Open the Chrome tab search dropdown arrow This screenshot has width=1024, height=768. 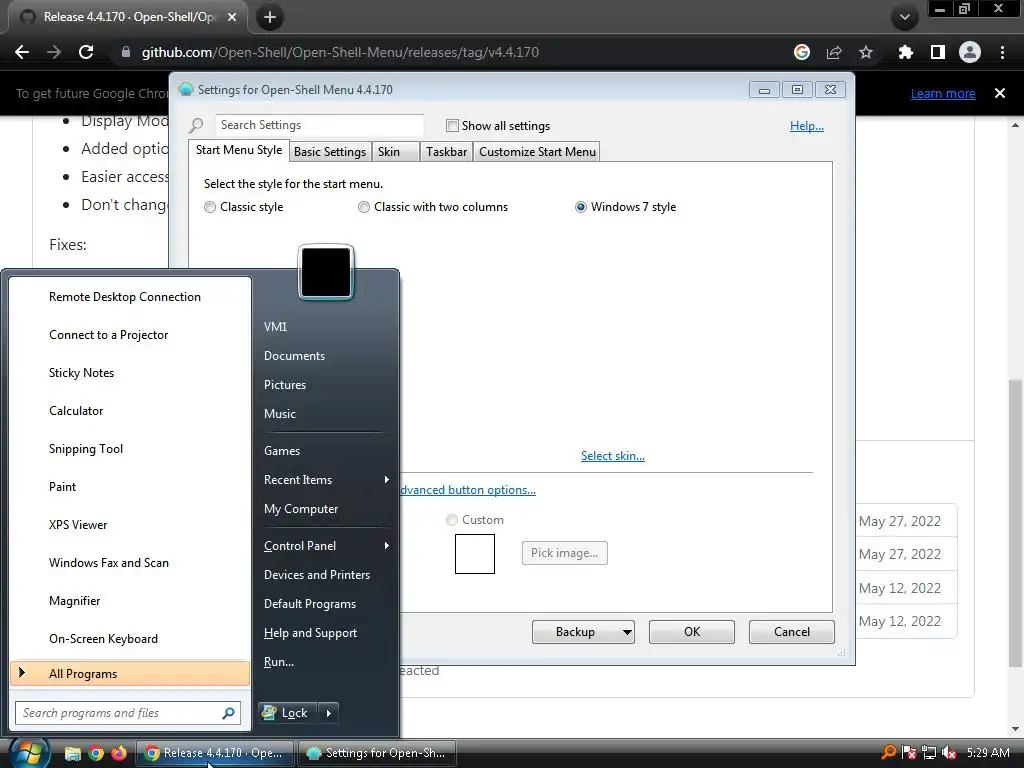[x=904, y=17]
